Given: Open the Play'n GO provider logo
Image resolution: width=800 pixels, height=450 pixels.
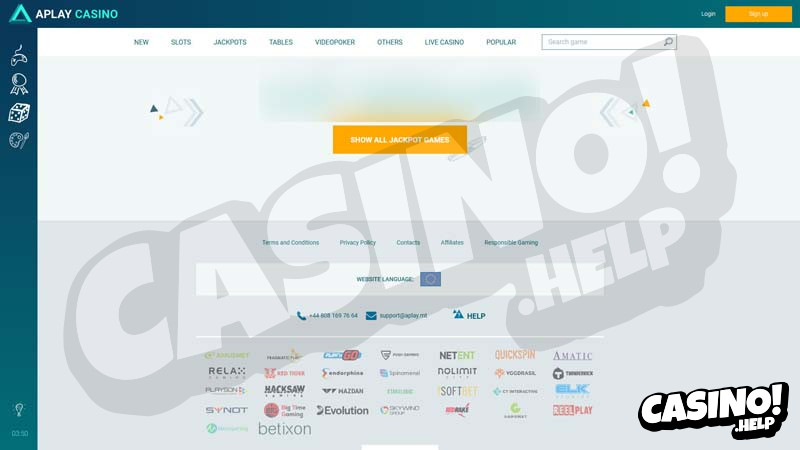Looking at the screenshot, I should [342, 355].
